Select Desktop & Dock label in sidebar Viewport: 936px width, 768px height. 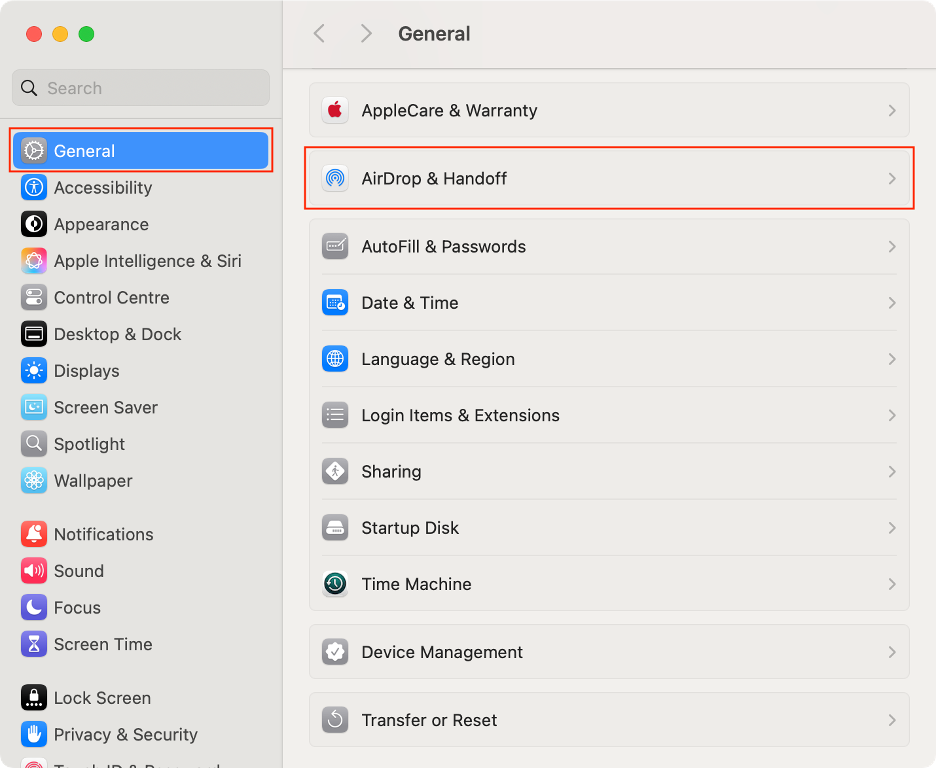click(x=118, y=334)
